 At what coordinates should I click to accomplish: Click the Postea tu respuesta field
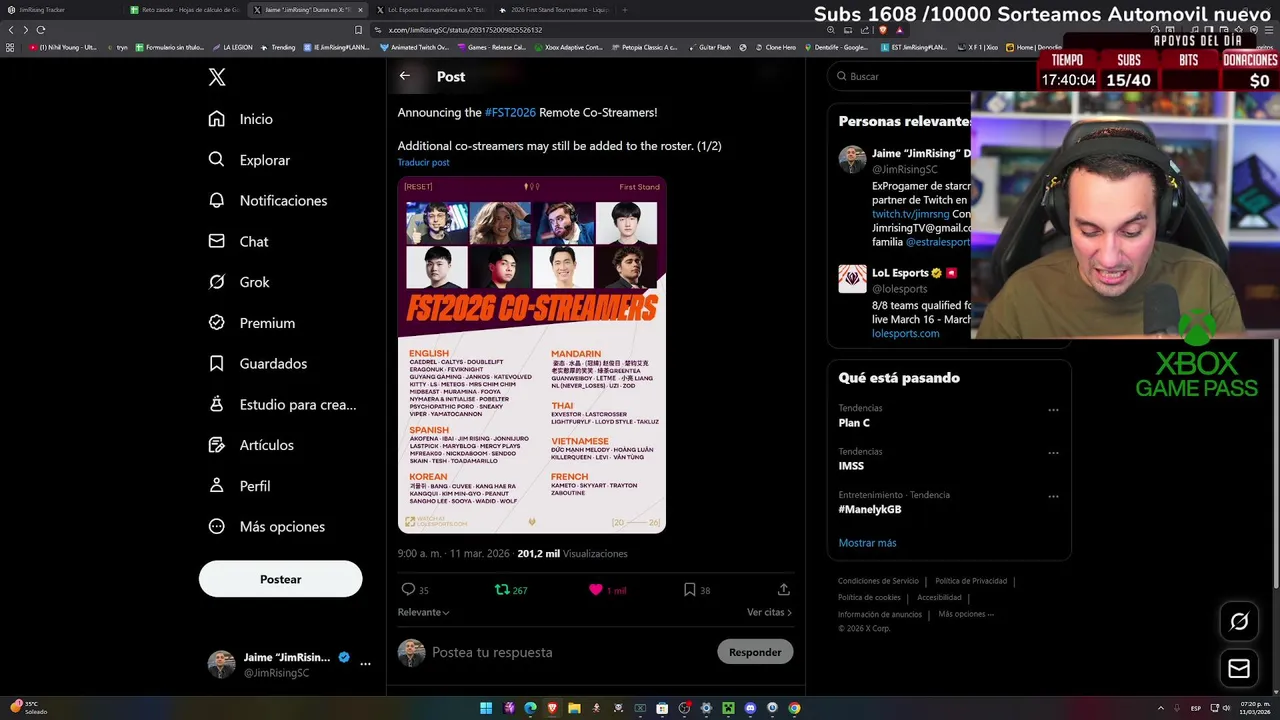pyautogui.click(x=570, y=652)
